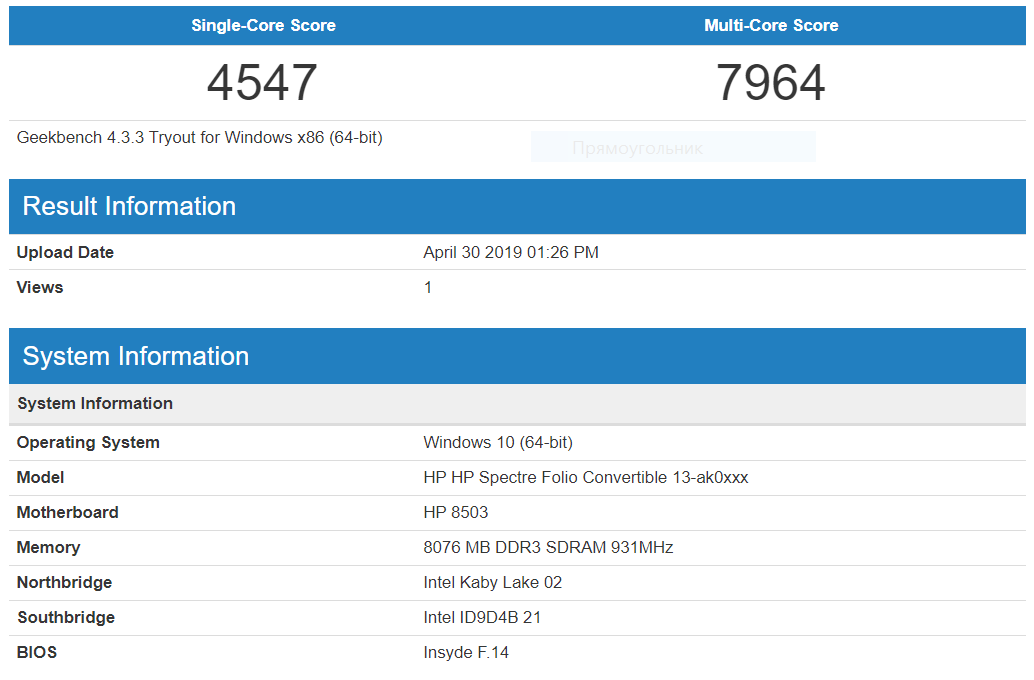Select the value "Intel ID9D4B 21"
The height and width of the screenshot is (680, 1034).
point(482,617)
